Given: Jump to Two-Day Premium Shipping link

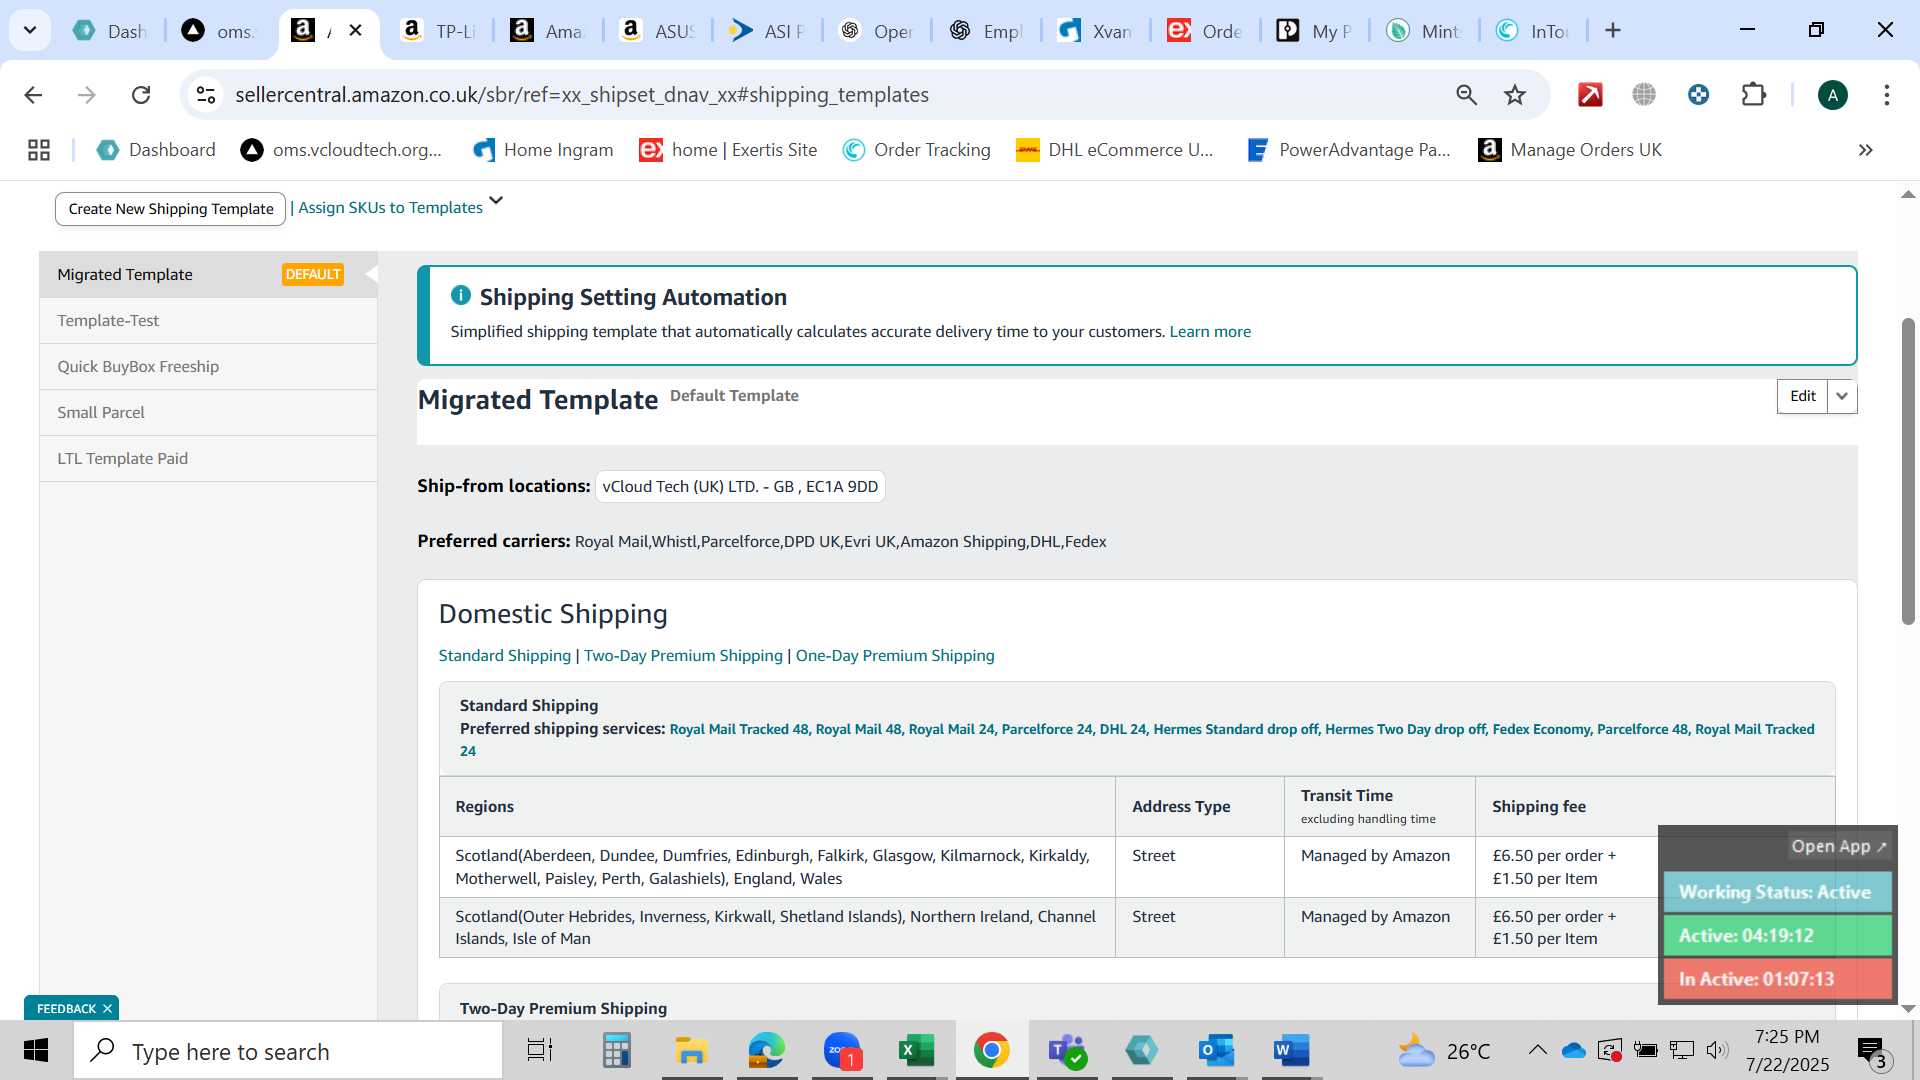Looking at the screenshot, I should [683, 656].
